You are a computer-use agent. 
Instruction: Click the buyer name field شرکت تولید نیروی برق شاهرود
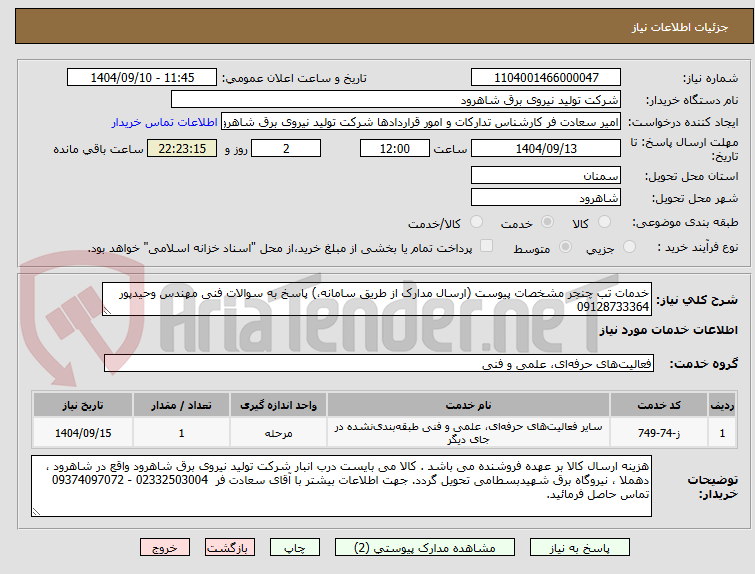pyautogui.click(x=396, y=100)
